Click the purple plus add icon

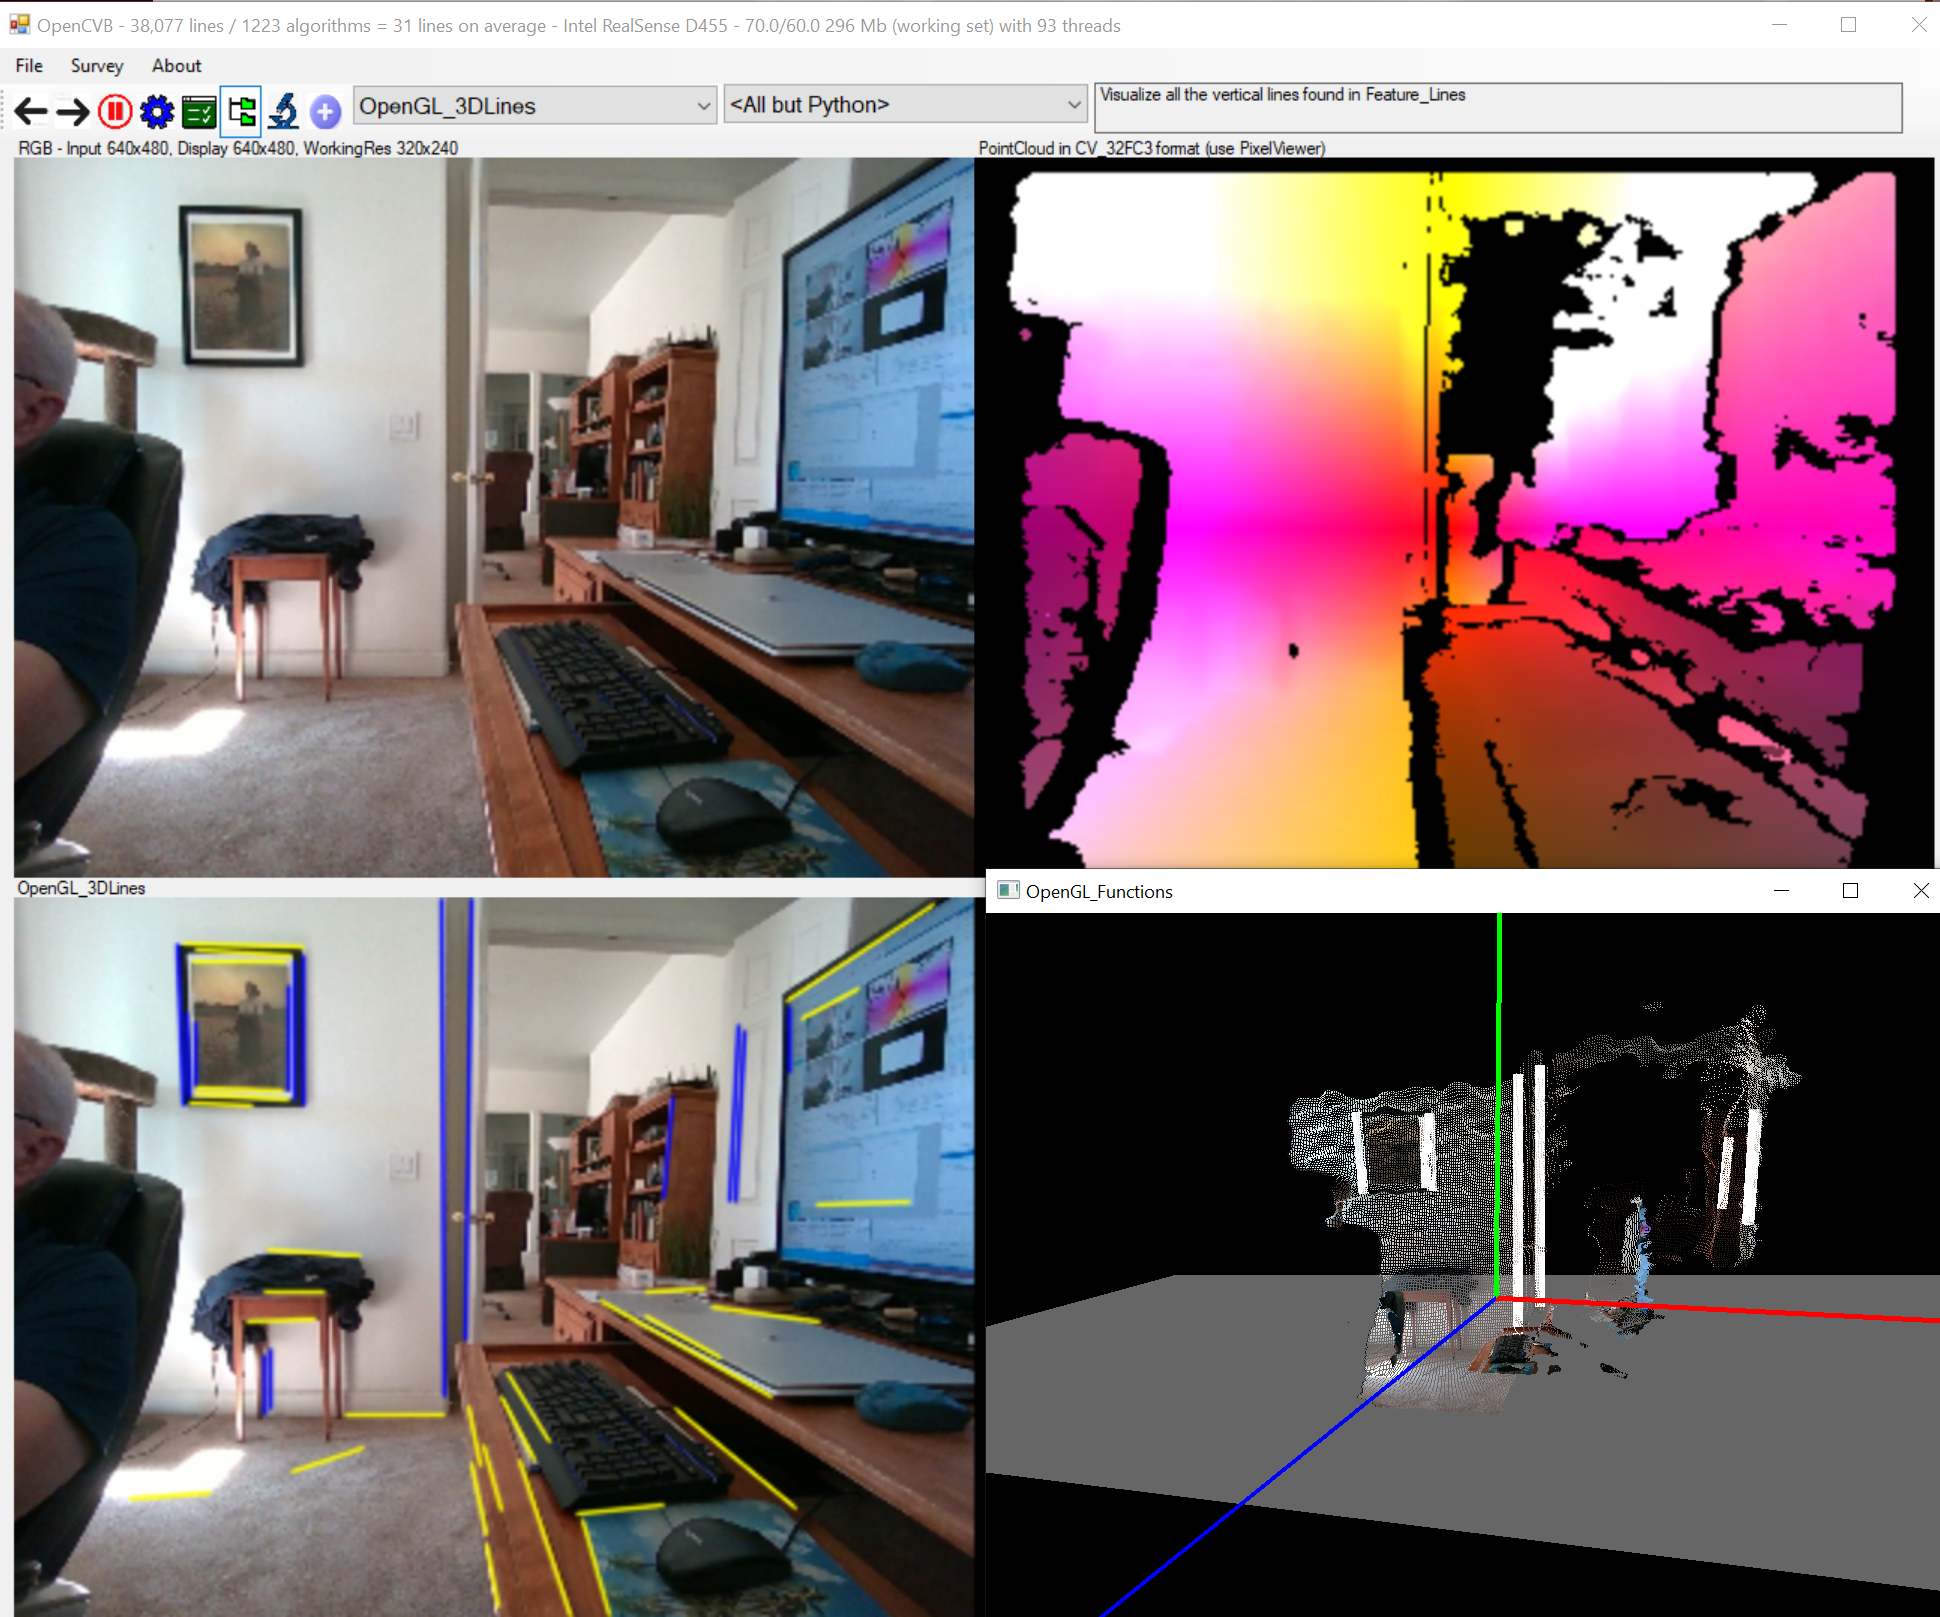click(x=325, y=110)
